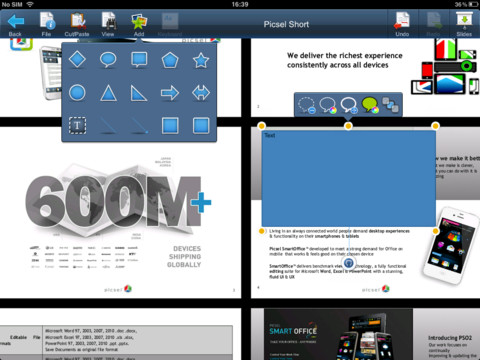Select the 600M+ devices slide
This screenshot has width=480, height=360.
tap(120, 212)
